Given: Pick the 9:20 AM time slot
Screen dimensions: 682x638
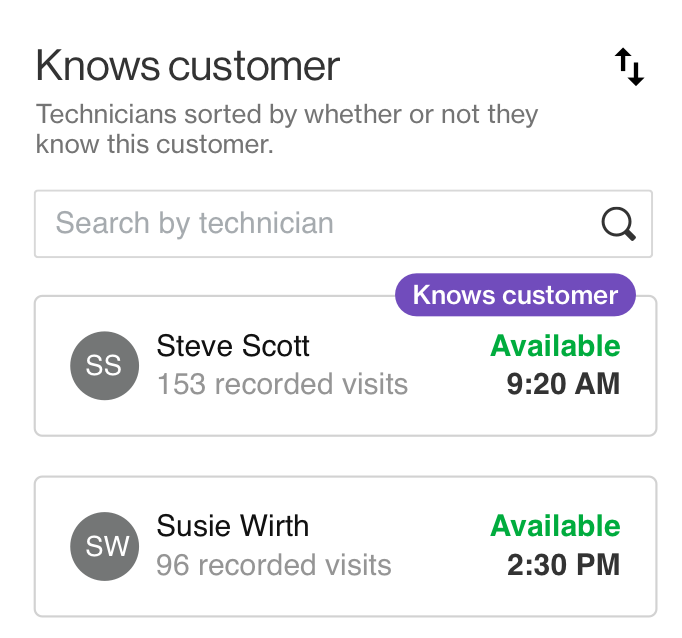Looking at the screenshot, I should pos(563,384).
